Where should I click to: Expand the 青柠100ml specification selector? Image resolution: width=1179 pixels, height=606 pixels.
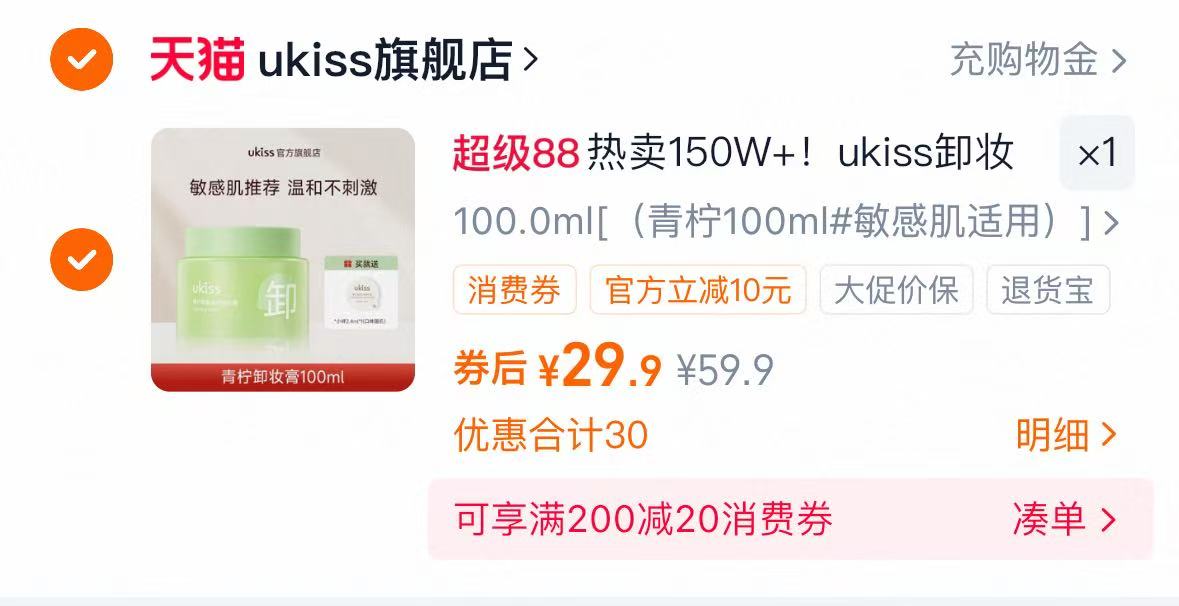[786, 222]
